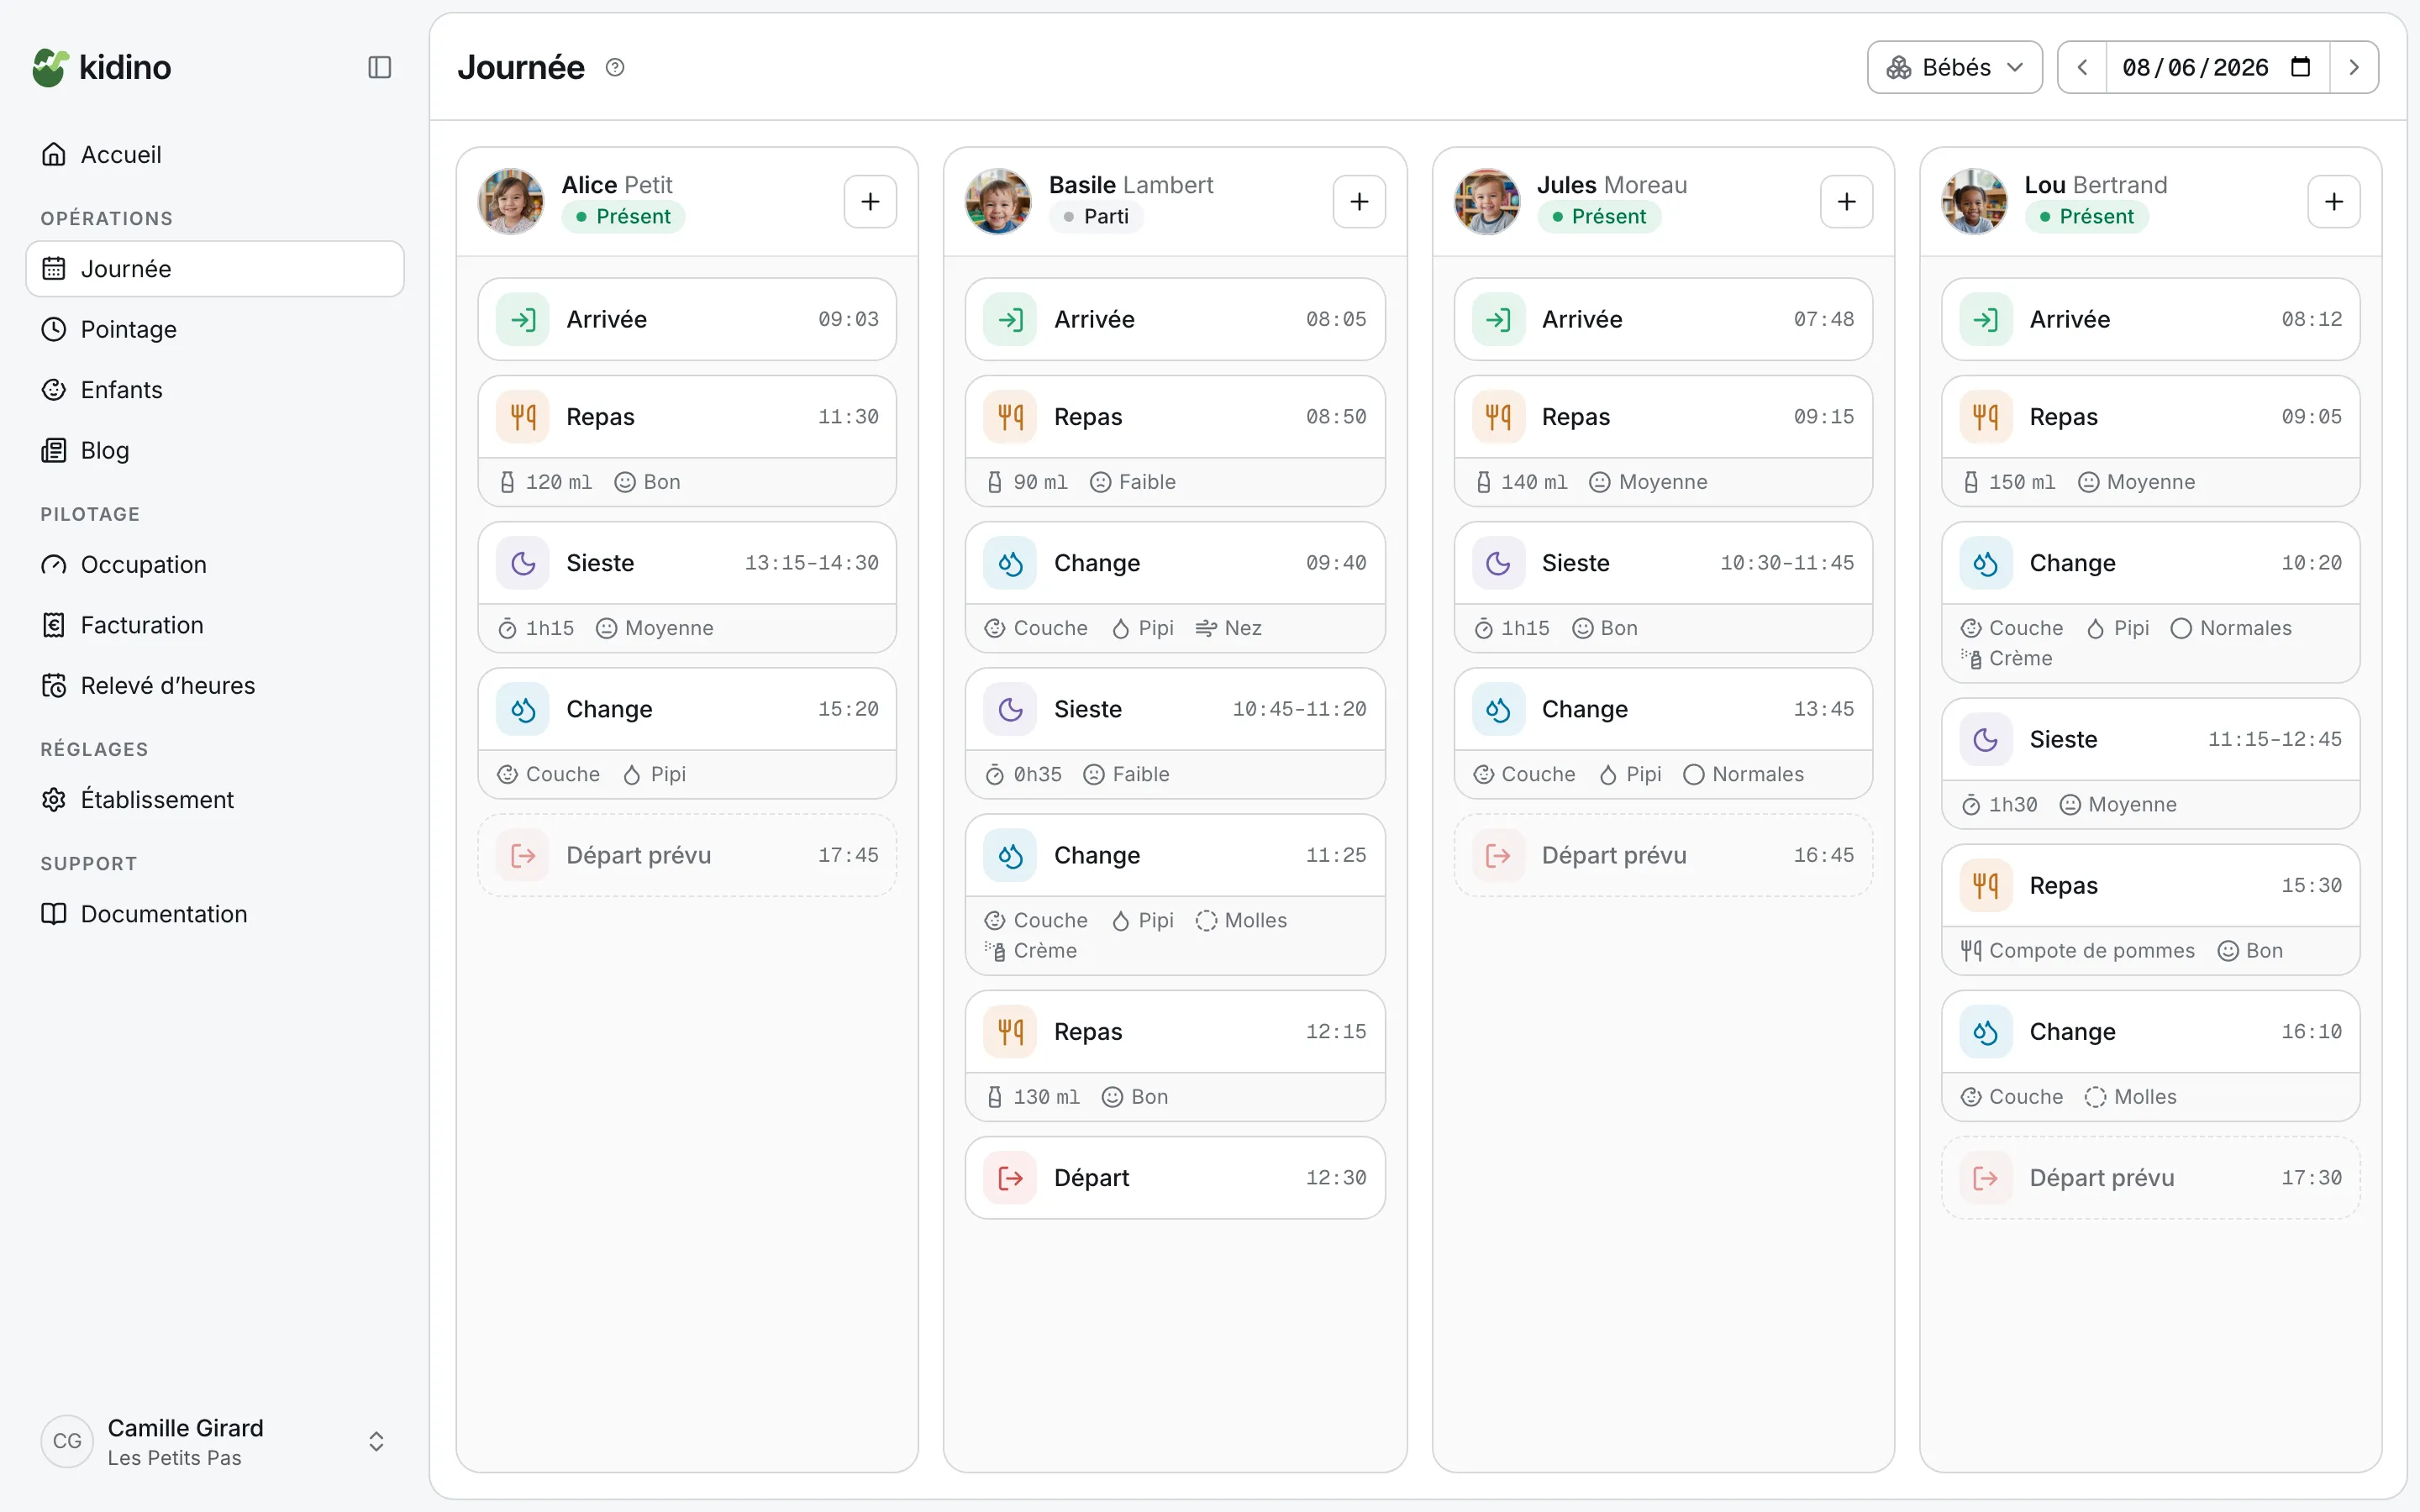
Task: Open Relevé d'heures
Action: tap(215, 686)
